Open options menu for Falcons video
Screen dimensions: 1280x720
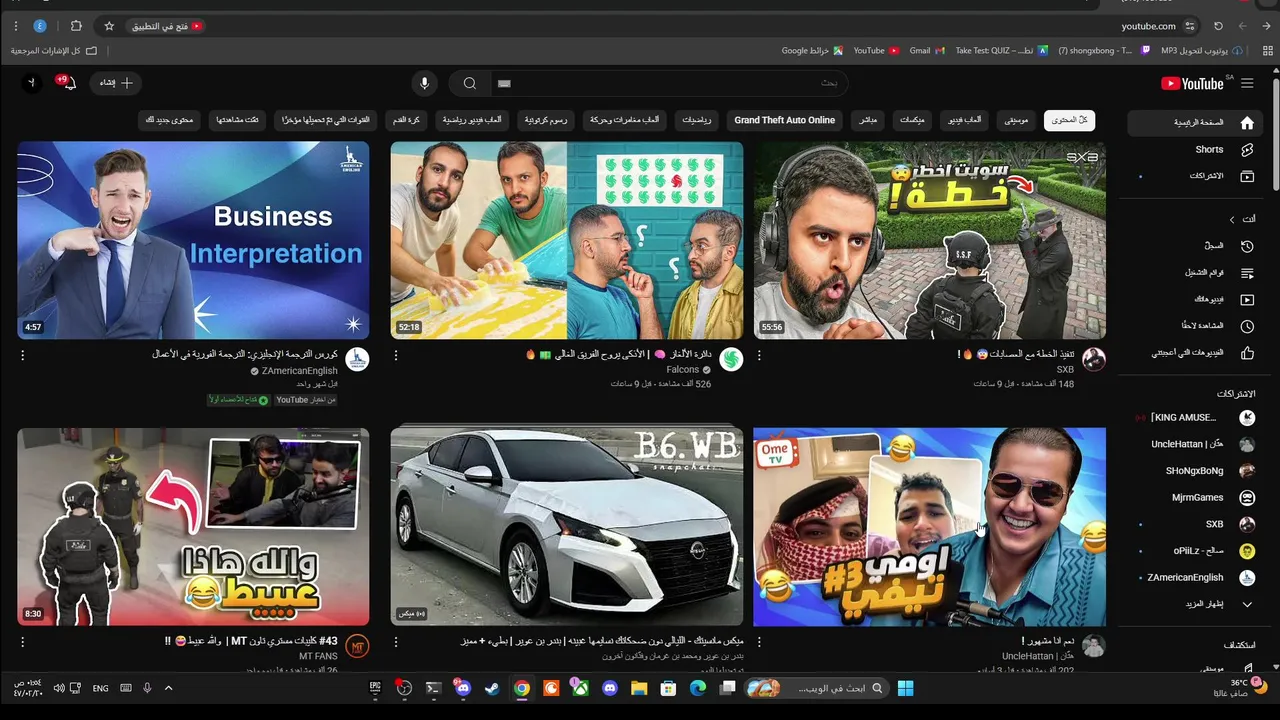tap(396, 355)
